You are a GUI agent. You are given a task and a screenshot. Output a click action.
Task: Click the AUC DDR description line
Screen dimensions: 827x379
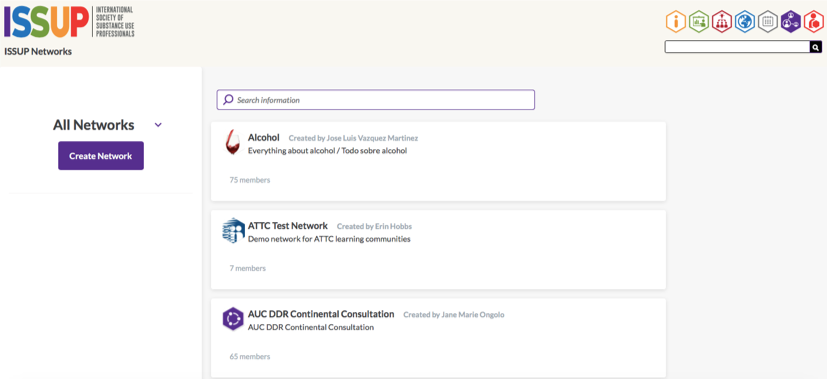click(x=311, y=327)
